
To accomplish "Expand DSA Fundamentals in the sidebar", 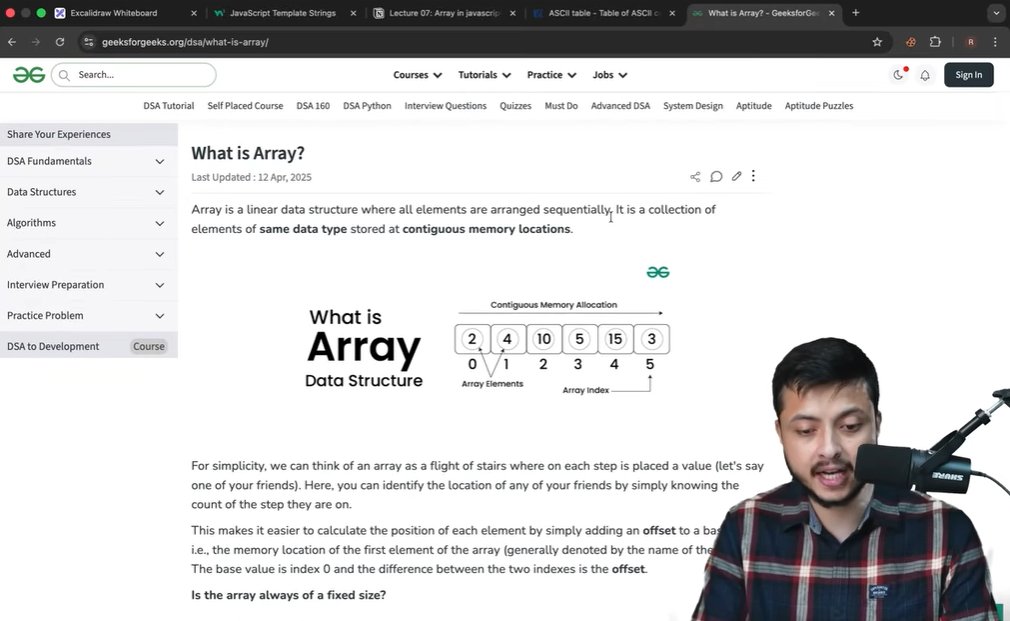I will click(88, 161).
